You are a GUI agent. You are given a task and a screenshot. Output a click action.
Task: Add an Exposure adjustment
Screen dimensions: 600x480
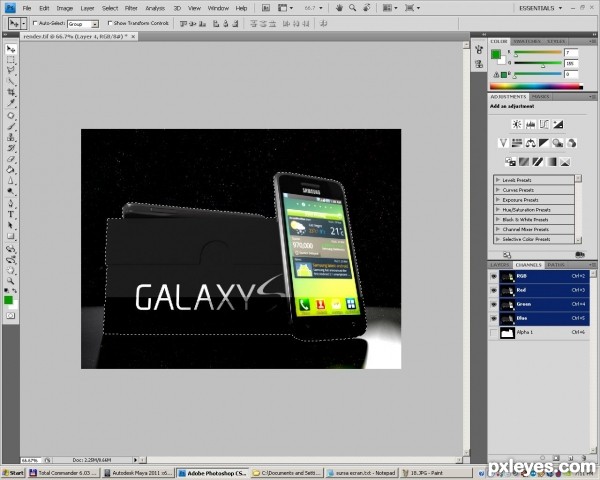pyautogui.click(x=558, y=124)
